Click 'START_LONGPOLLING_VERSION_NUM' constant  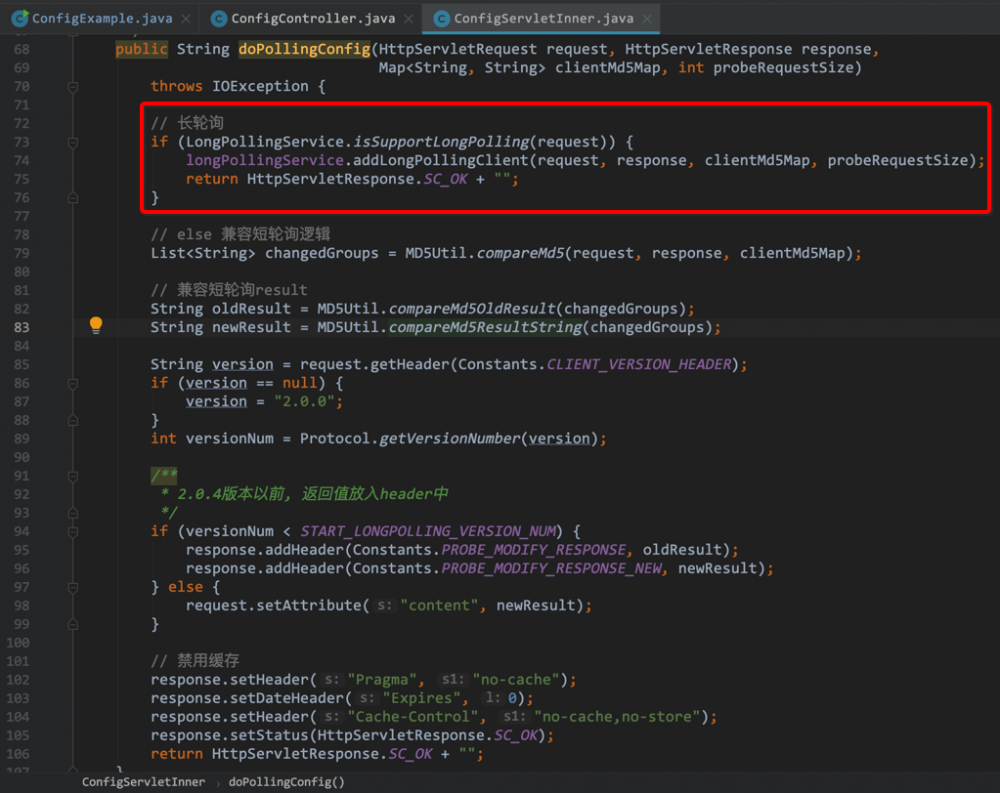[x=428, y=531]
